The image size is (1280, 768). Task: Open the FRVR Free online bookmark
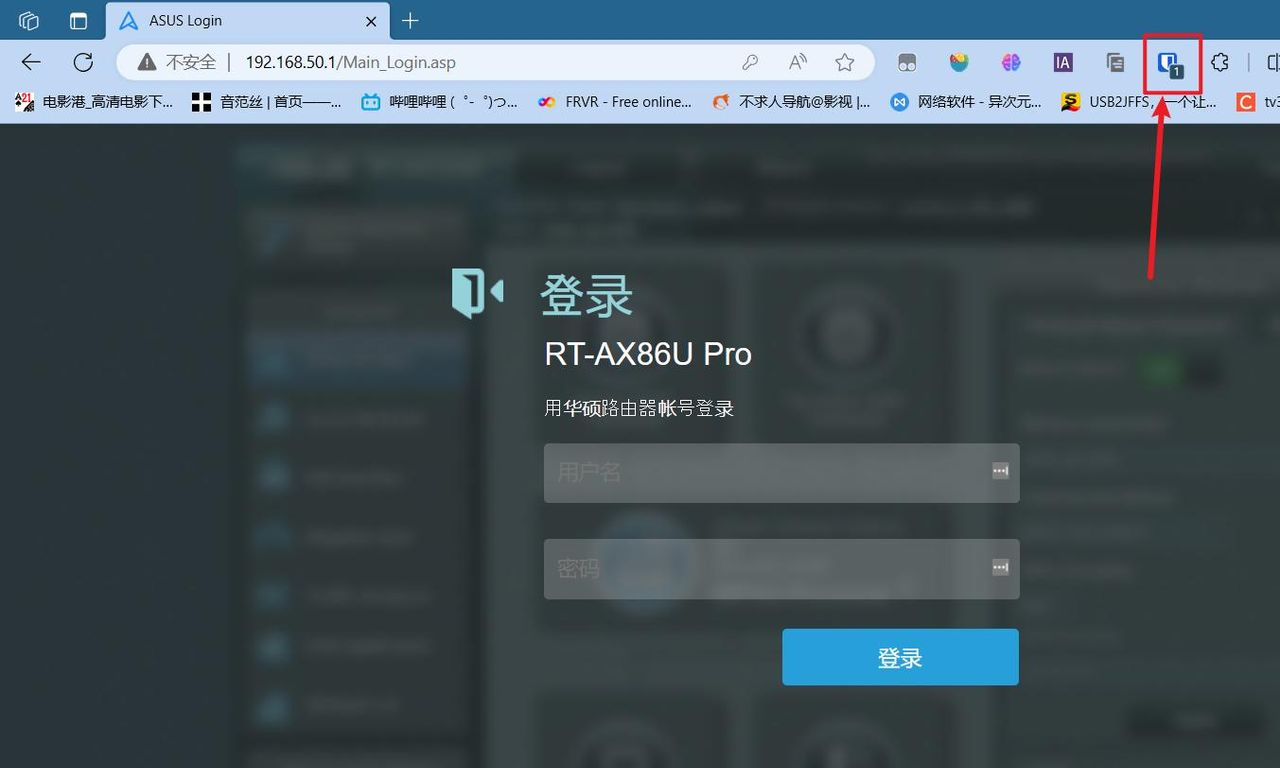[x=614, y=101]
